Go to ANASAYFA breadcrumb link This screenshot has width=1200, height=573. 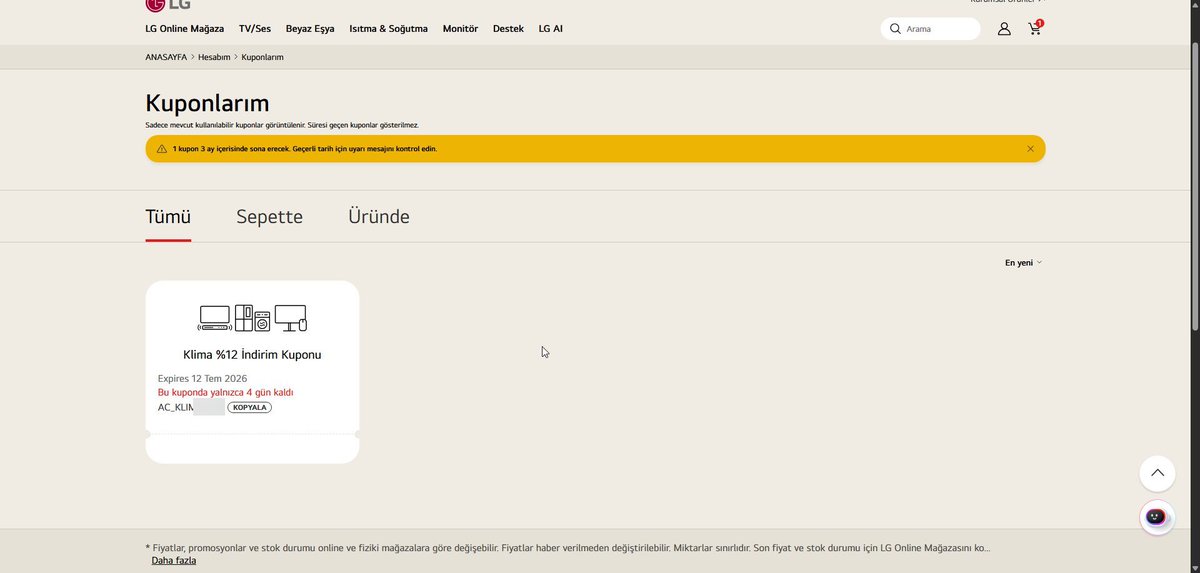(x=166, y=57)
